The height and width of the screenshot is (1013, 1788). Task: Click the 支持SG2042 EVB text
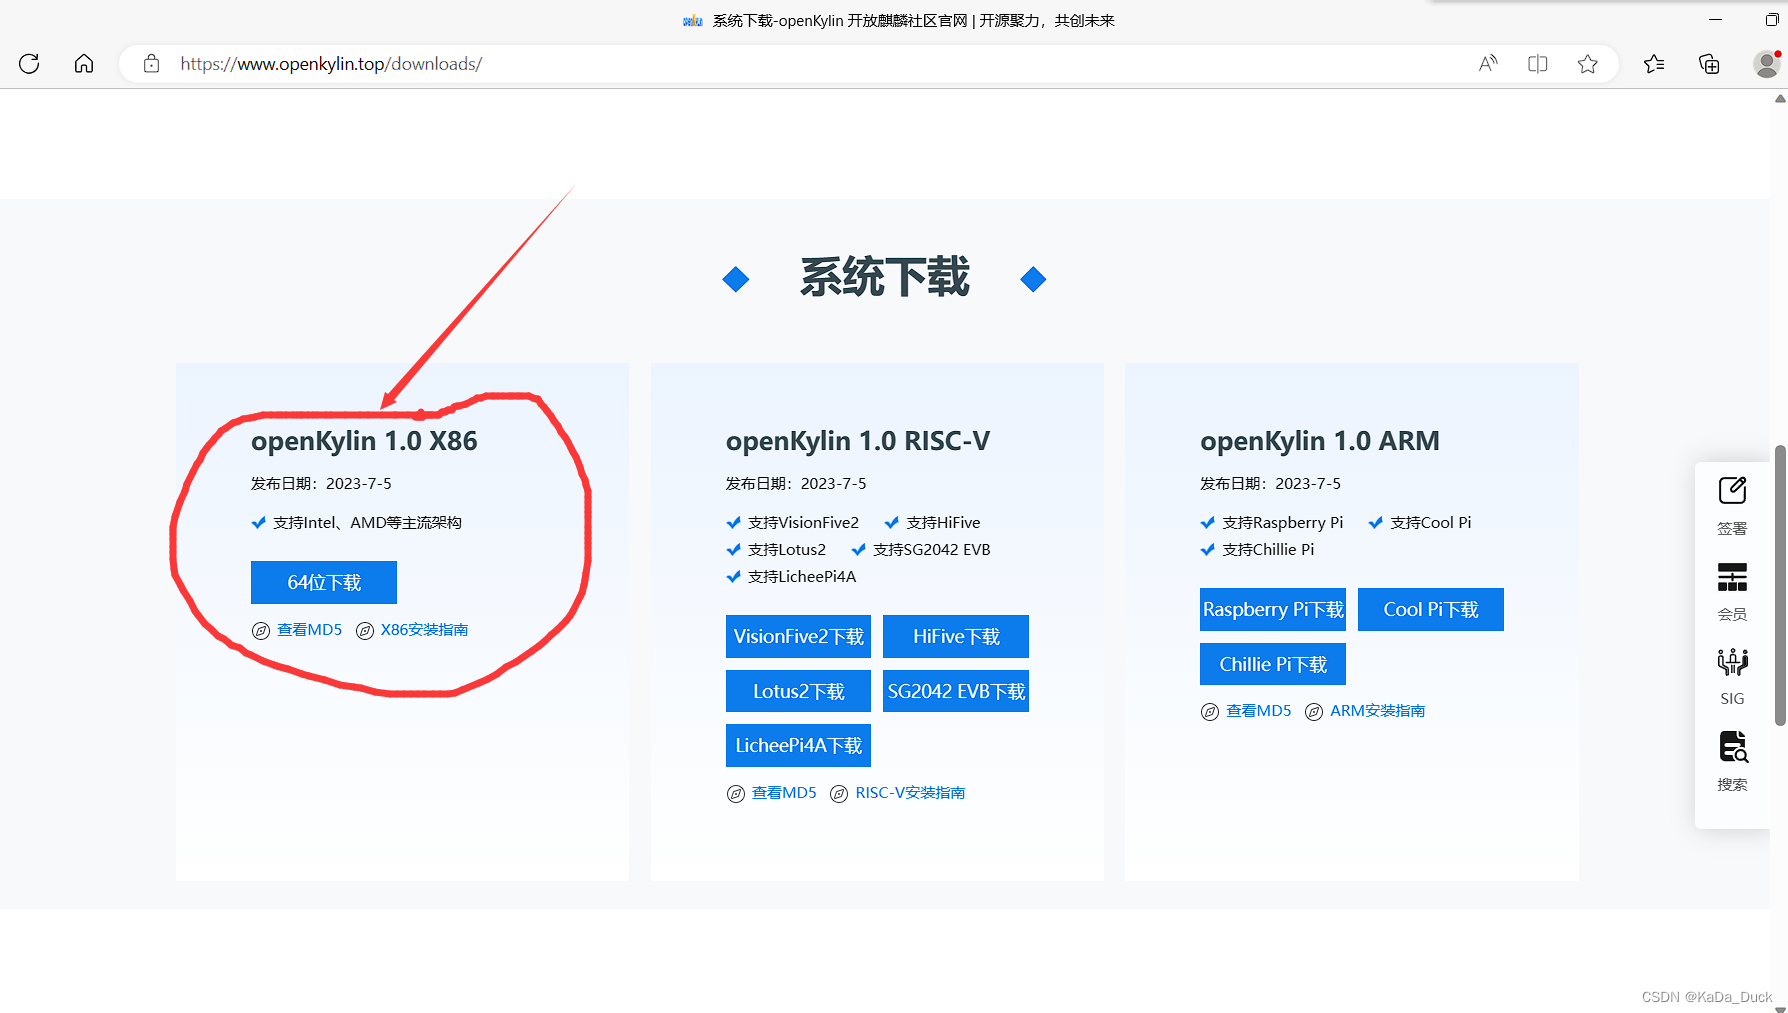click(931, 550)
